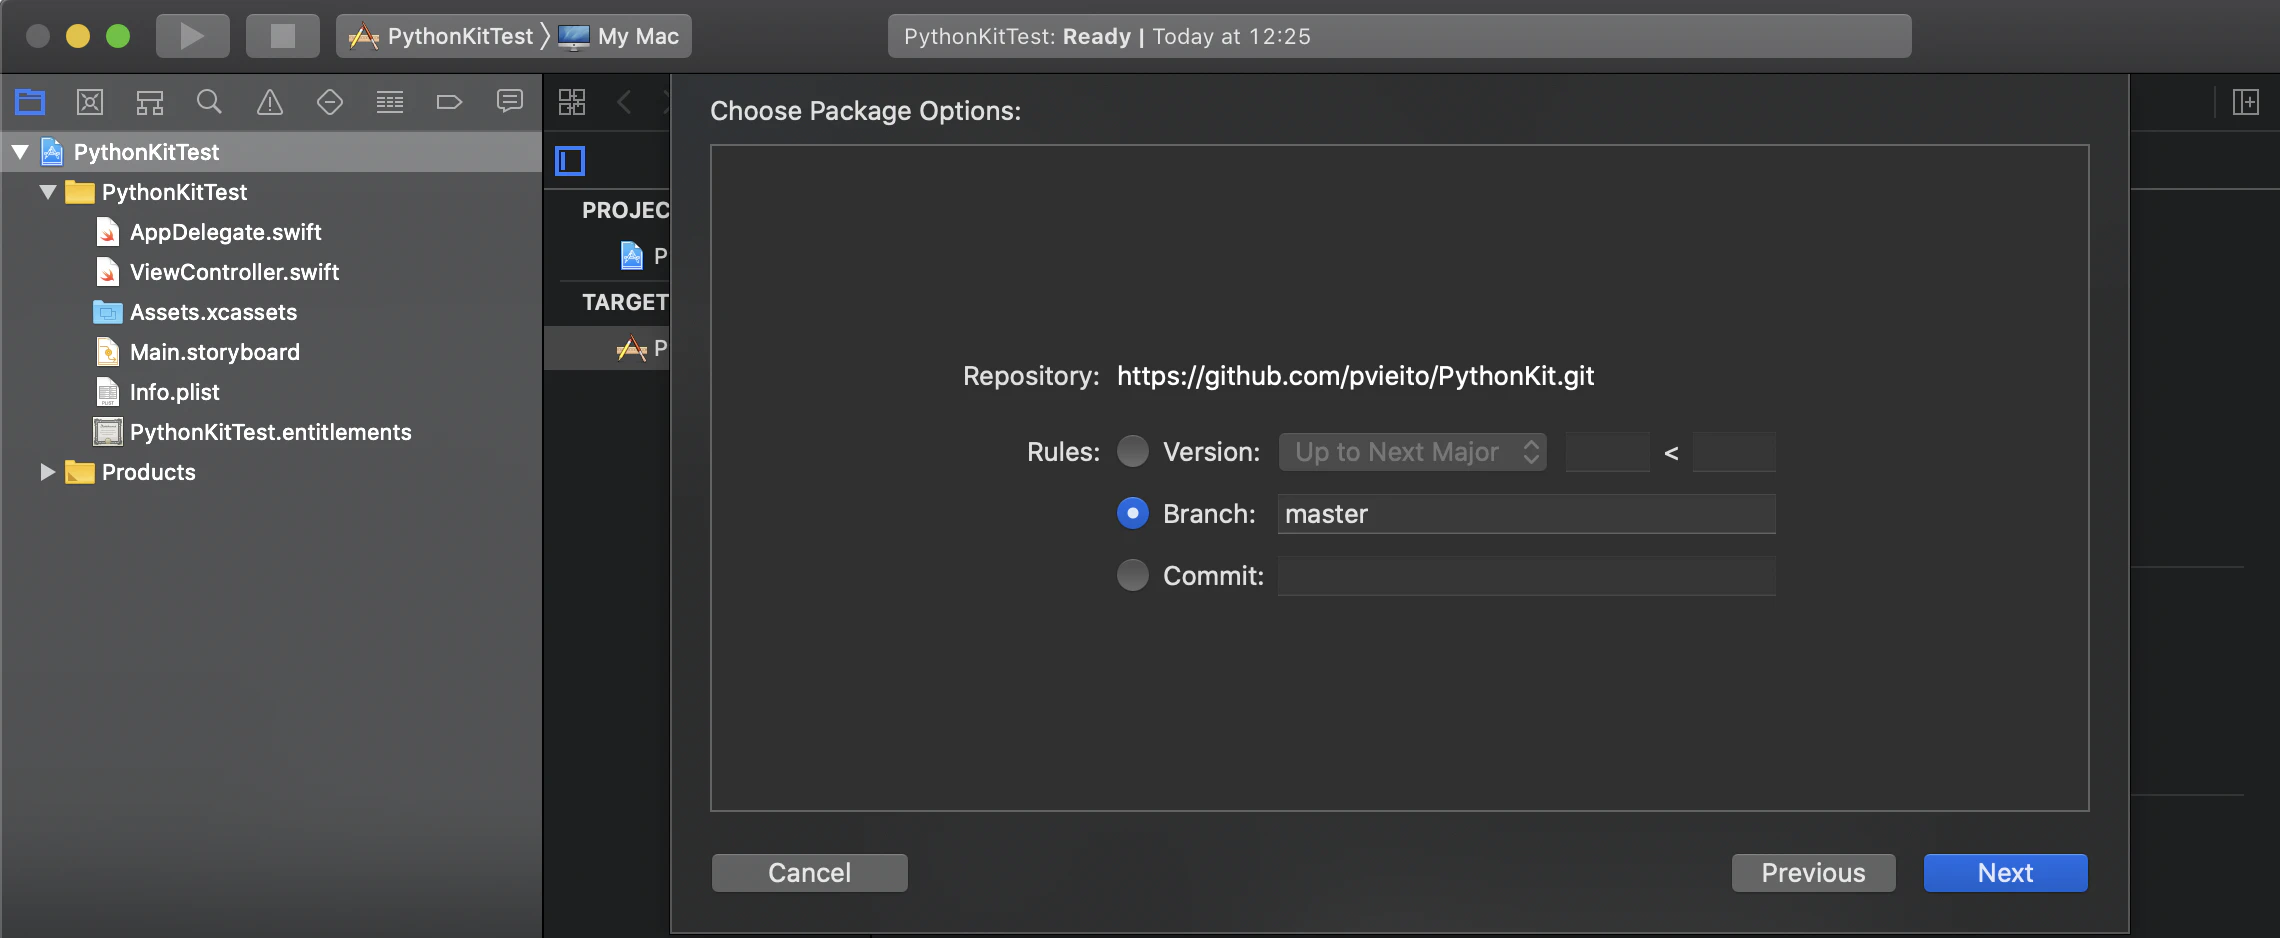Collapse the PythonKitTest project root
Viewport: 2280px width, 938px height.
[20, 152]
